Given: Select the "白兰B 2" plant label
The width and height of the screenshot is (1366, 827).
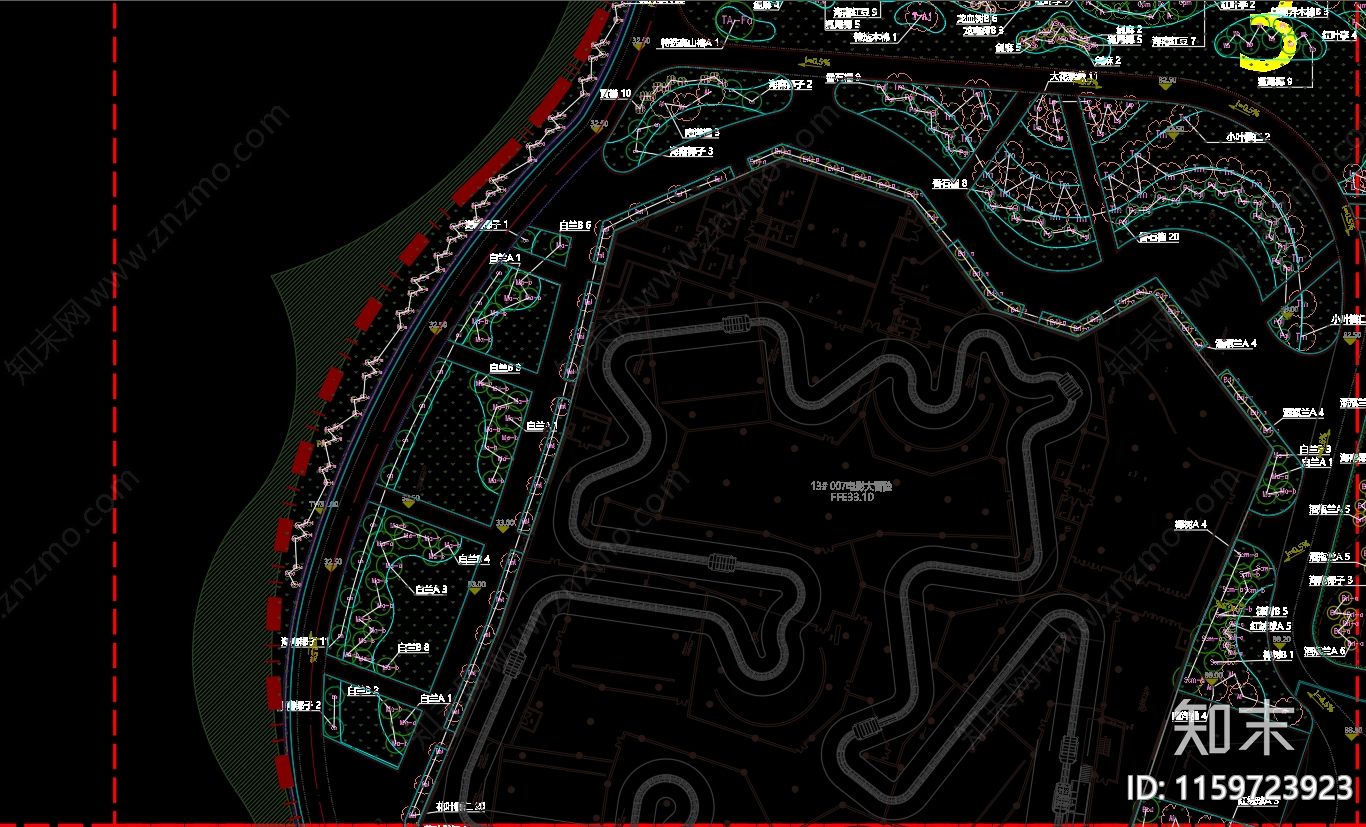Looking at the screenshot, I should point(363,690).
